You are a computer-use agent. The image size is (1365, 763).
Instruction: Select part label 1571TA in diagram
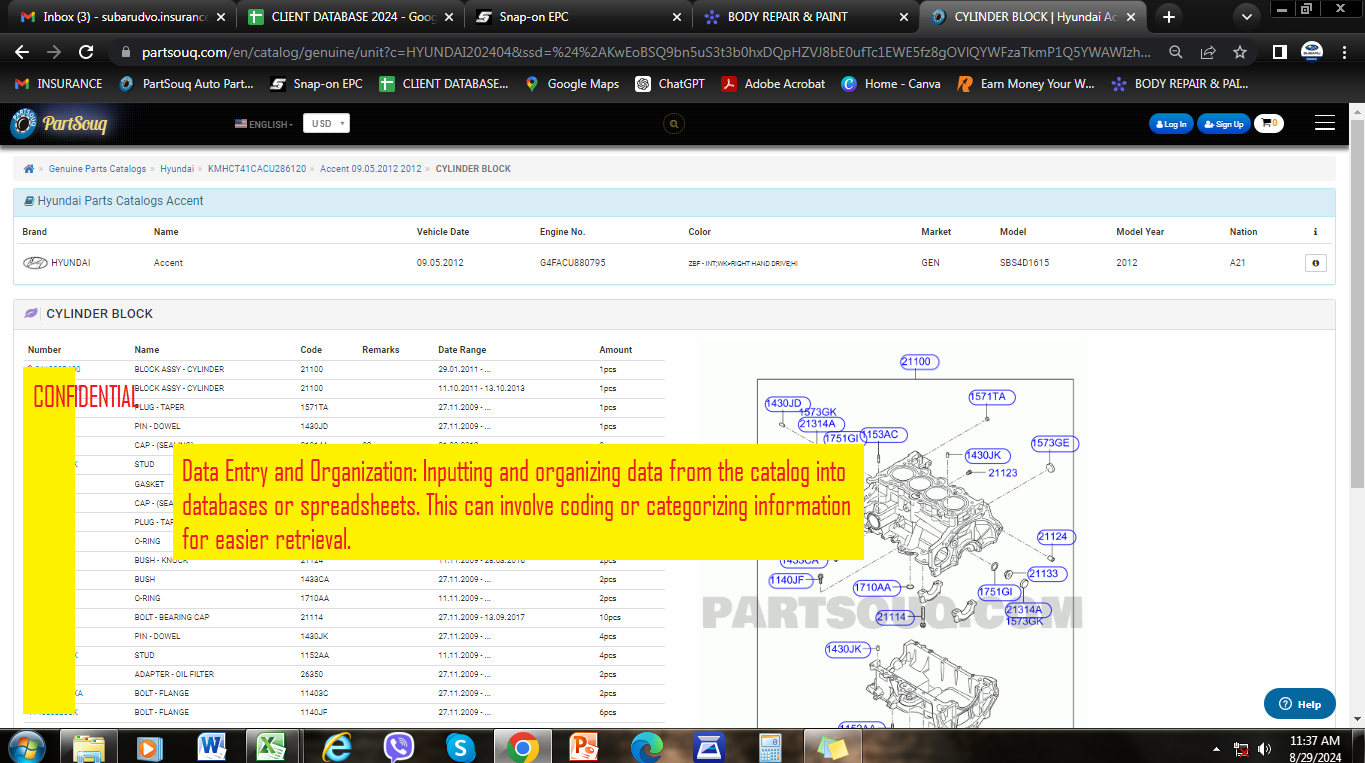tap(991, 397)
